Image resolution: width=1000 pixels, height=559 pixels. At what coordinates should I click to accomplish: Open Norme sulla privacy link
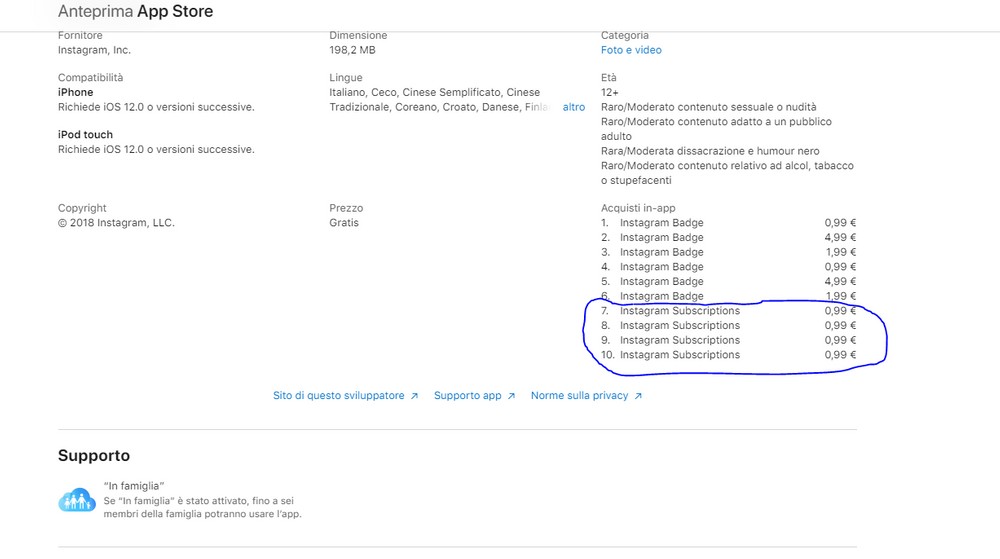pos(586,395)
